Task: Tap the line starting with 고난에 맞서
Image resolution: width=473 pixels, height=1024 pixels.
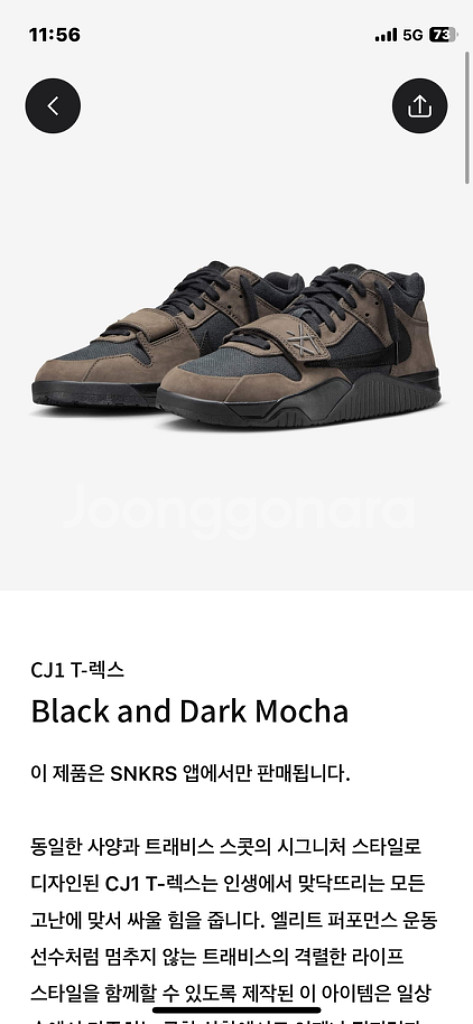Action: point(234,921)
